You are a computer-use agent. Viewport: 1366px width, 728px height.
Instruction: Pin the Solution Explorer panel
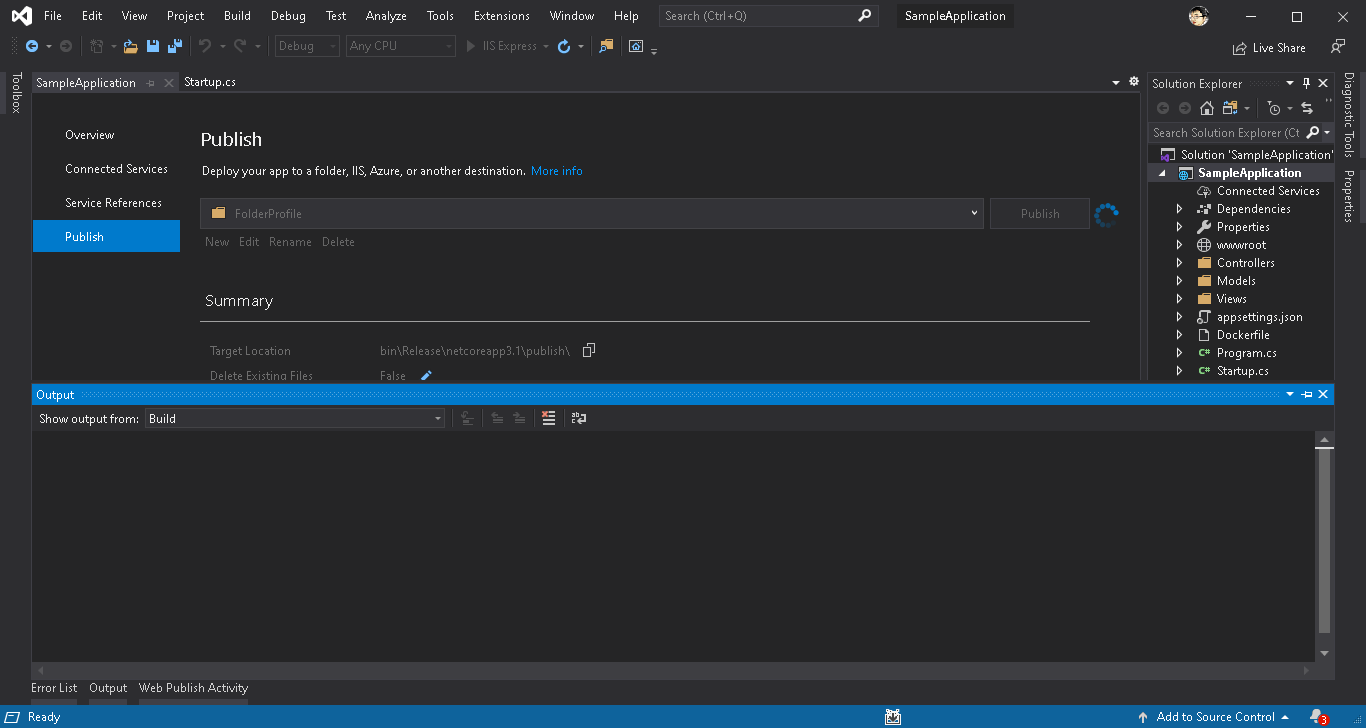(x=1306, y=83)
